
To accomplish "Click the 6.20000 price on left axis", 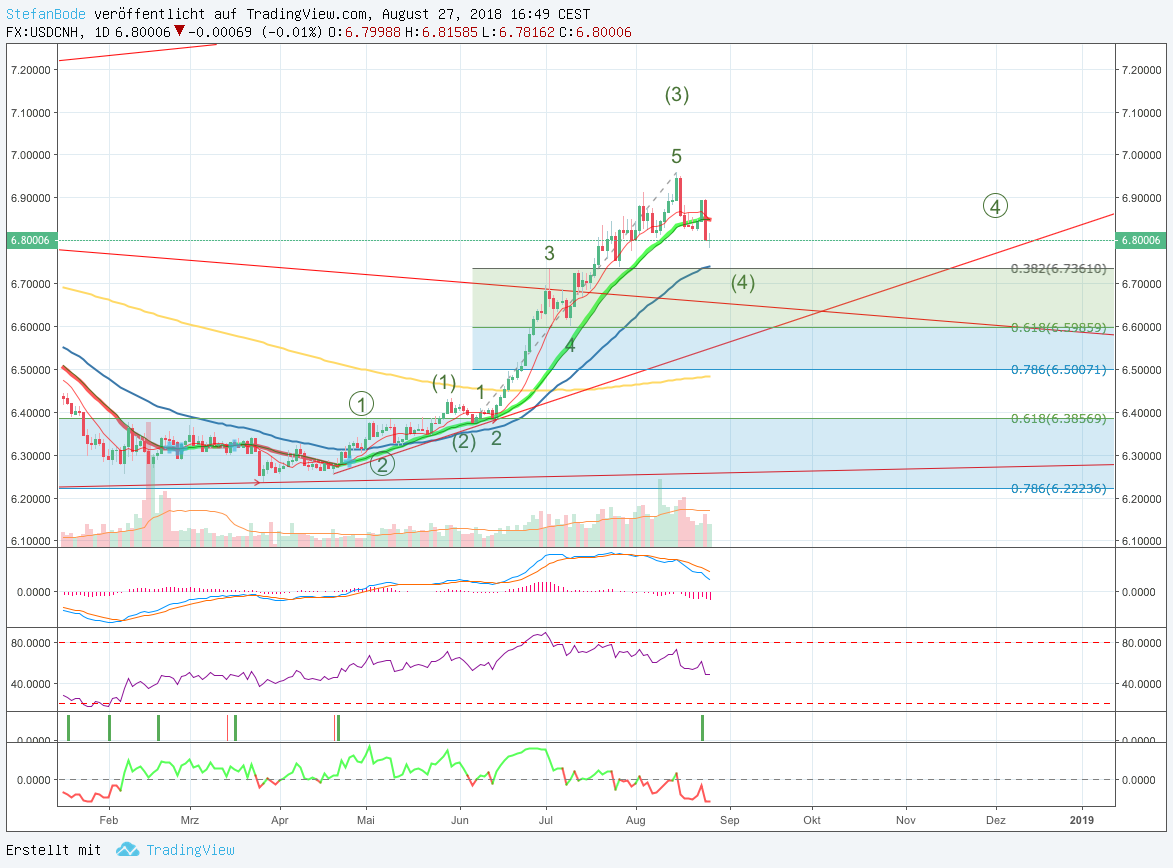I will click(x=31, y=499).
